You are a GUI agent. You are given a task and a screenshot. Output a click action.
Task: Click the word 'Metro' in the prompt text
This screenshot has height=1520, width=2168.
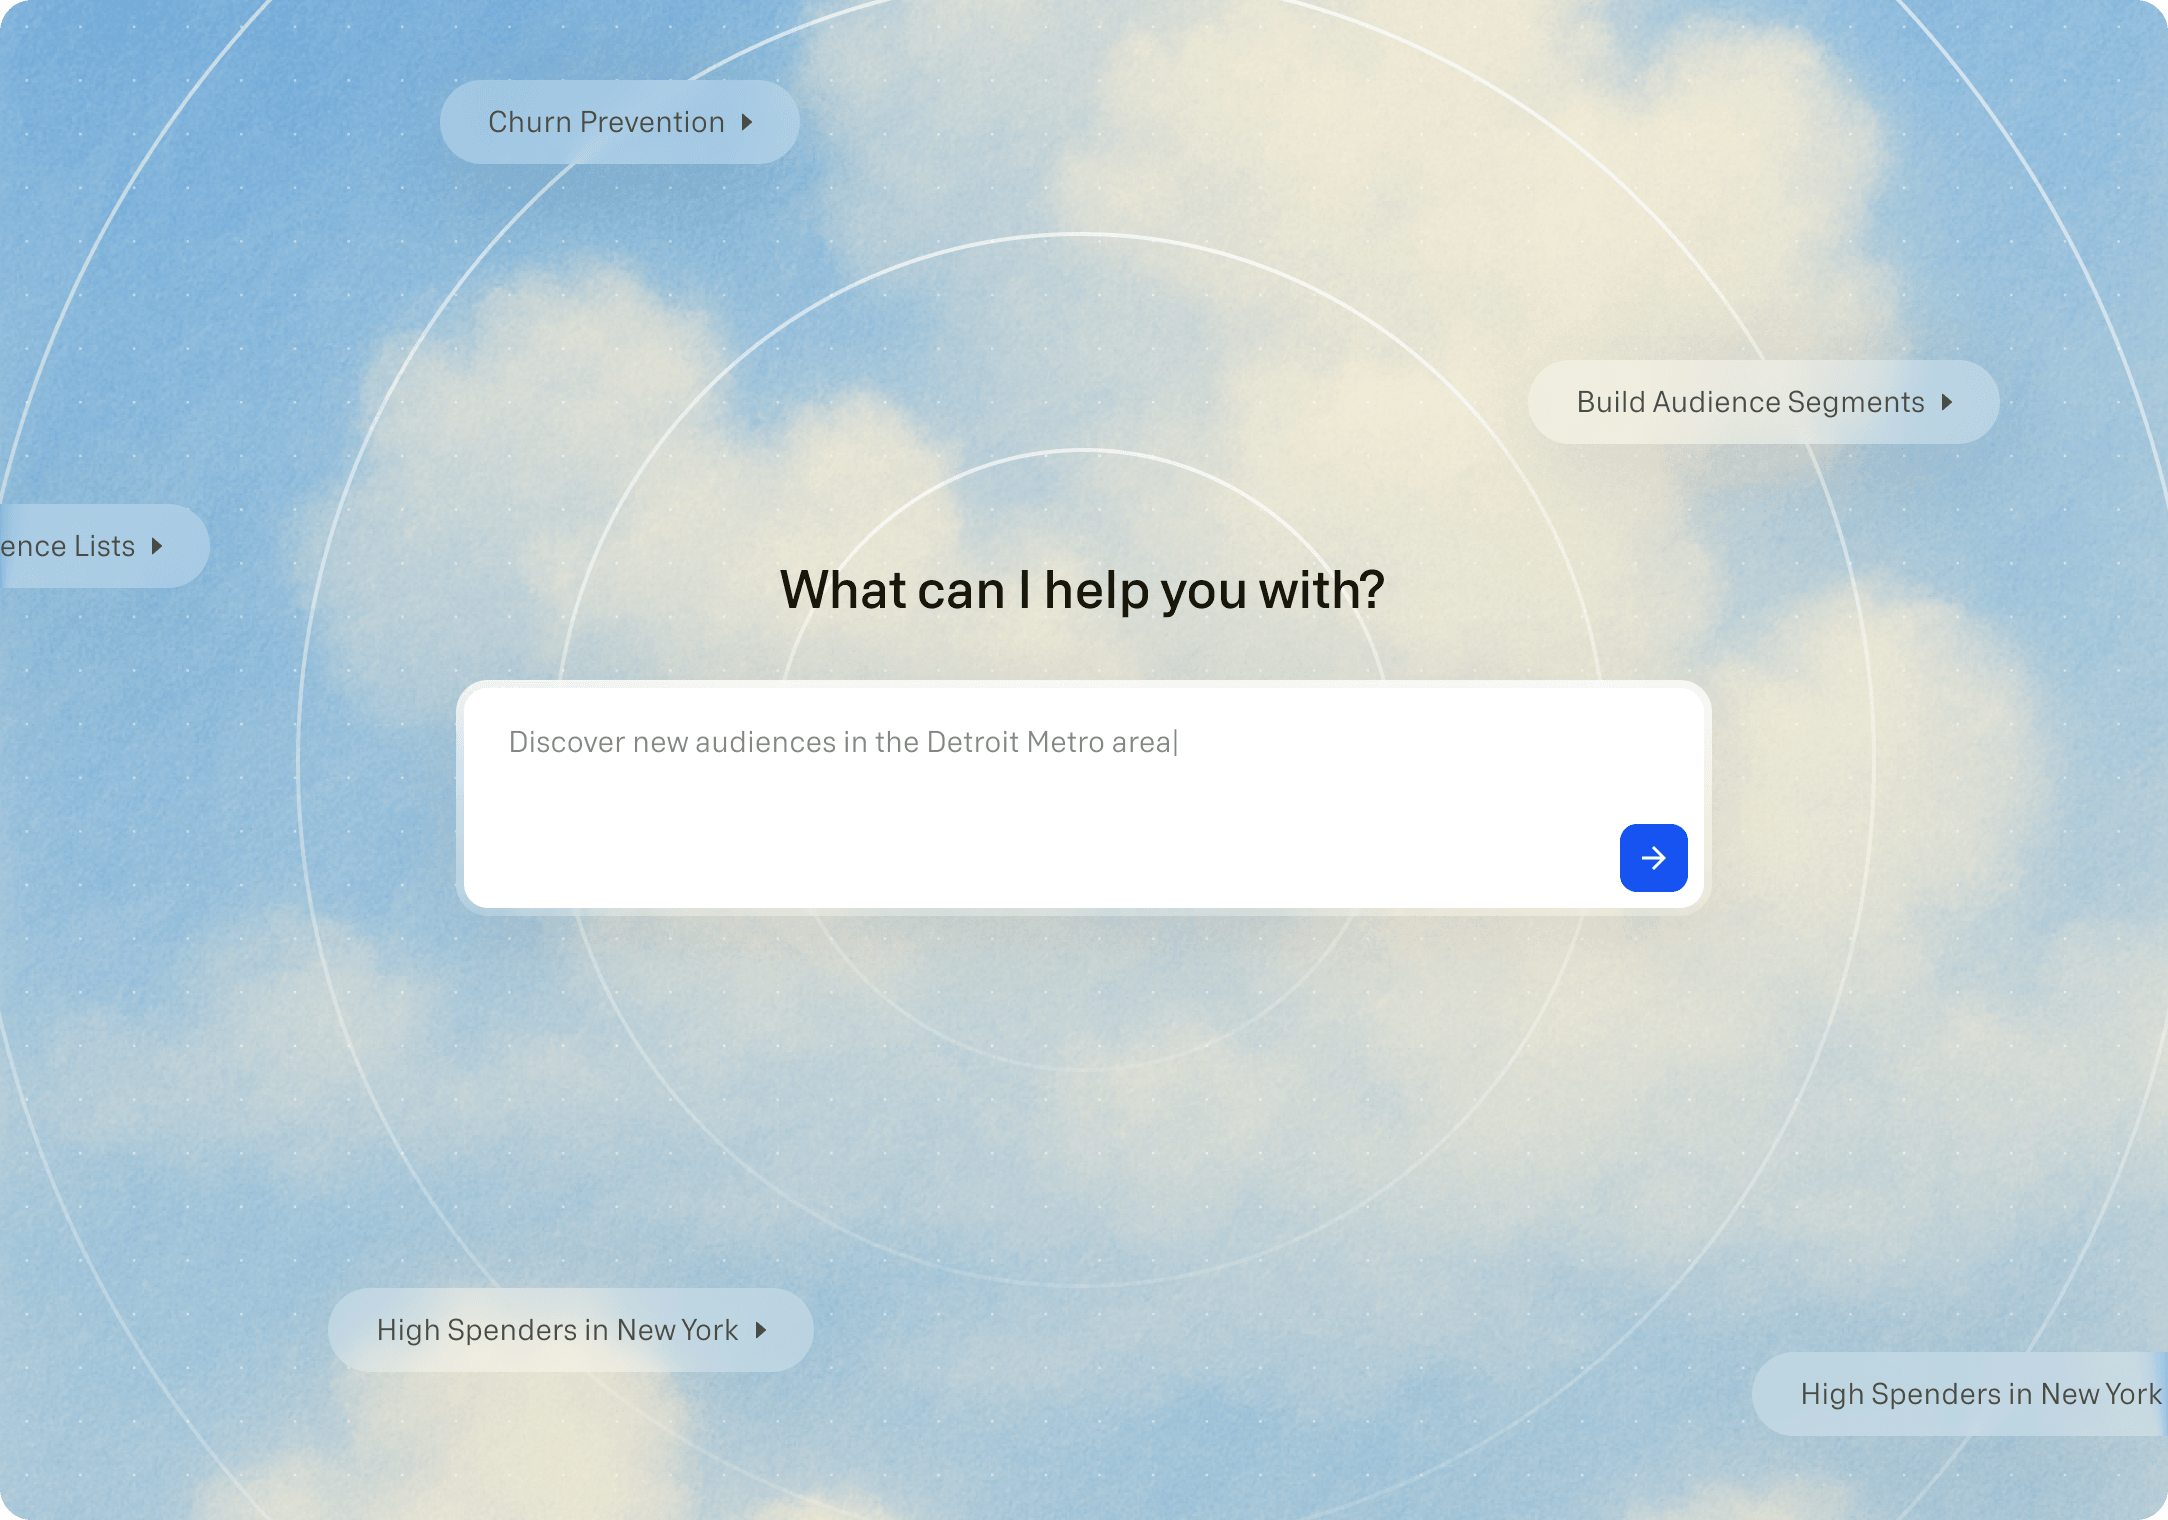(1065, 742)
